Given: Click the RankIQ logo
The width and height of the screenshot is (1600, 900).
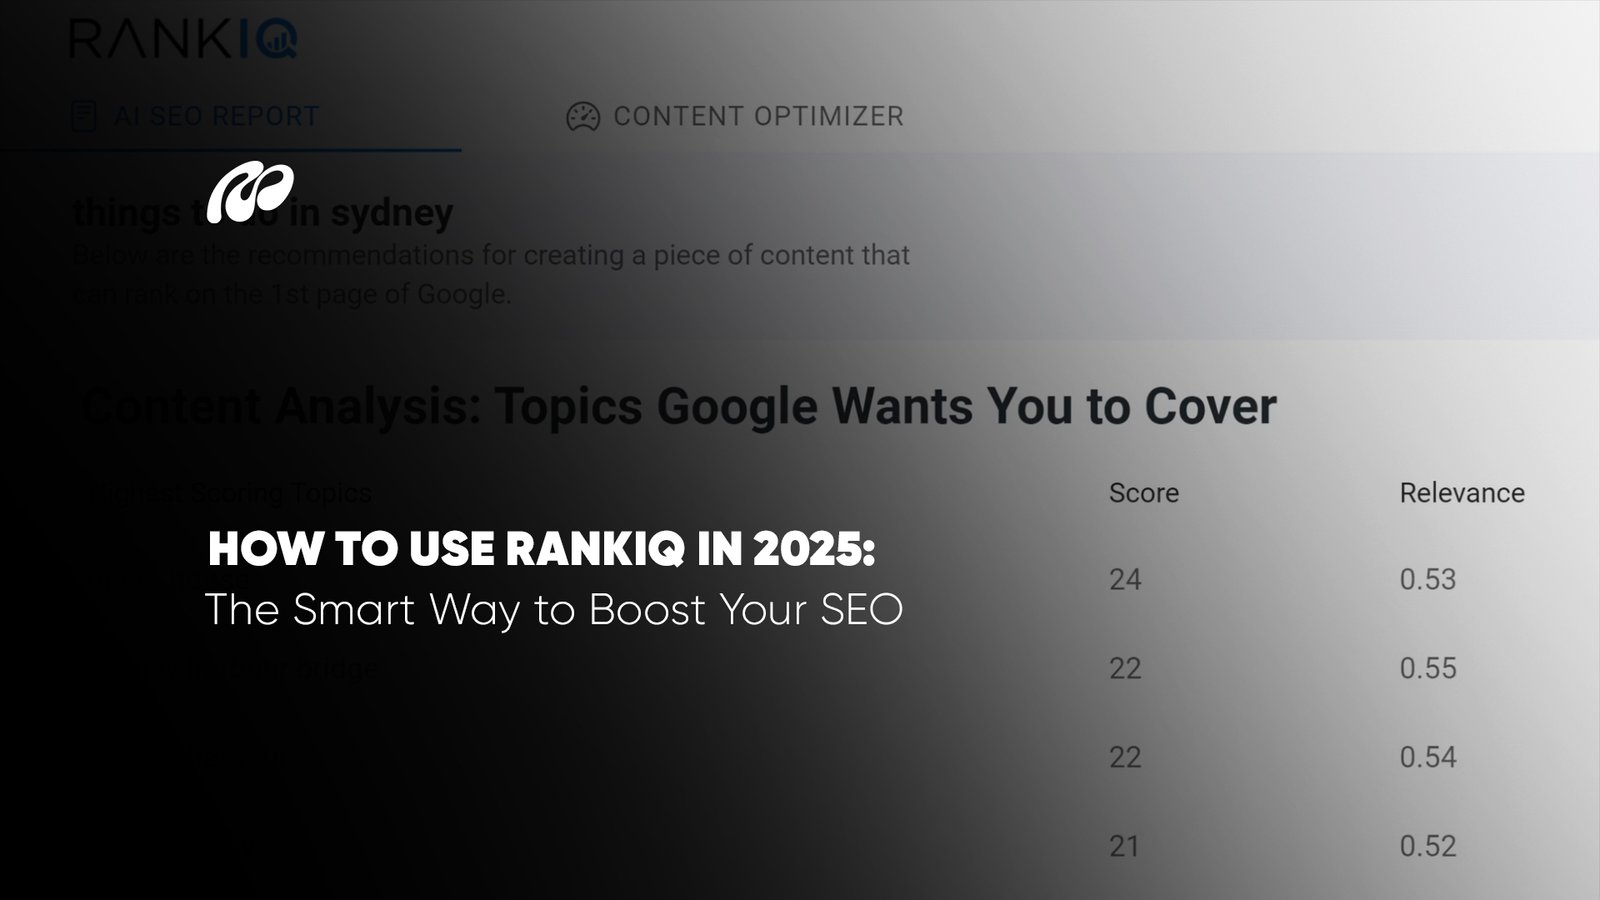Looking at the screenshot, I should tap(183, 38).
